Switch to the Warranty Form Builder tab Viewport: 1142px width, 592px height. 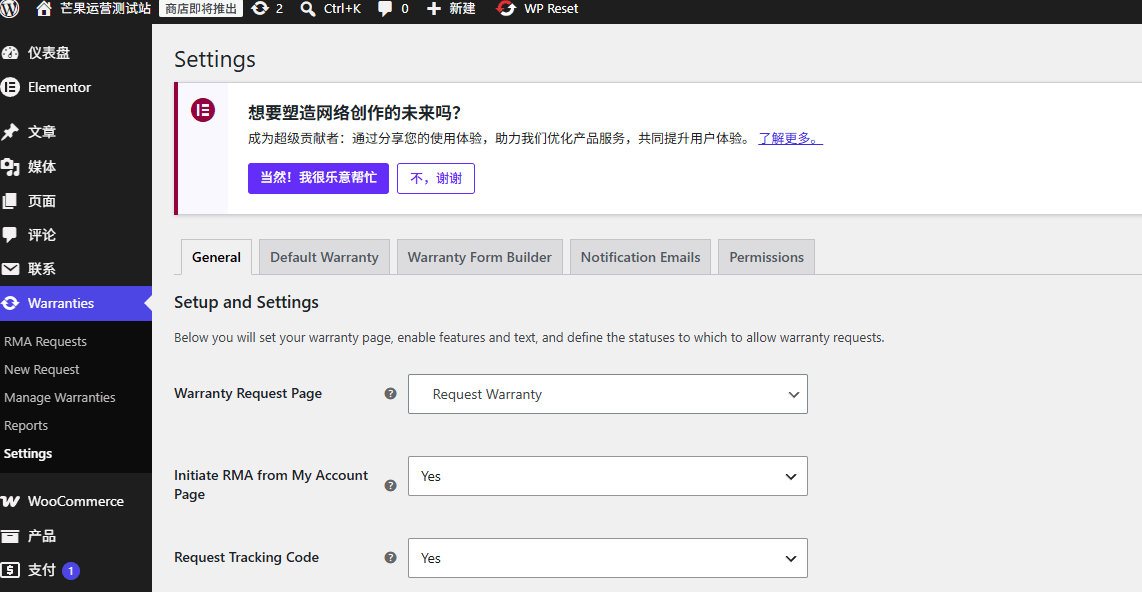[x=479, y=257]
